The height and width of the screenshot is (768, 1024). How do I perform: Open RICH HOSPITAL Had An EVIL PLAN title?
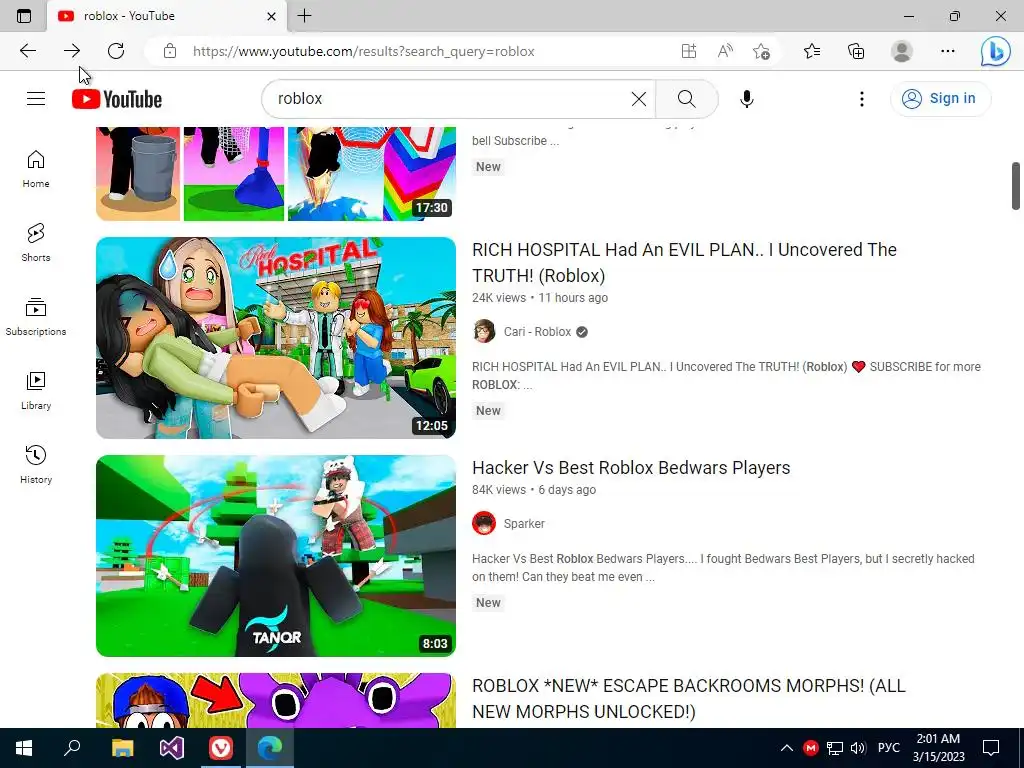pos(684,263)
